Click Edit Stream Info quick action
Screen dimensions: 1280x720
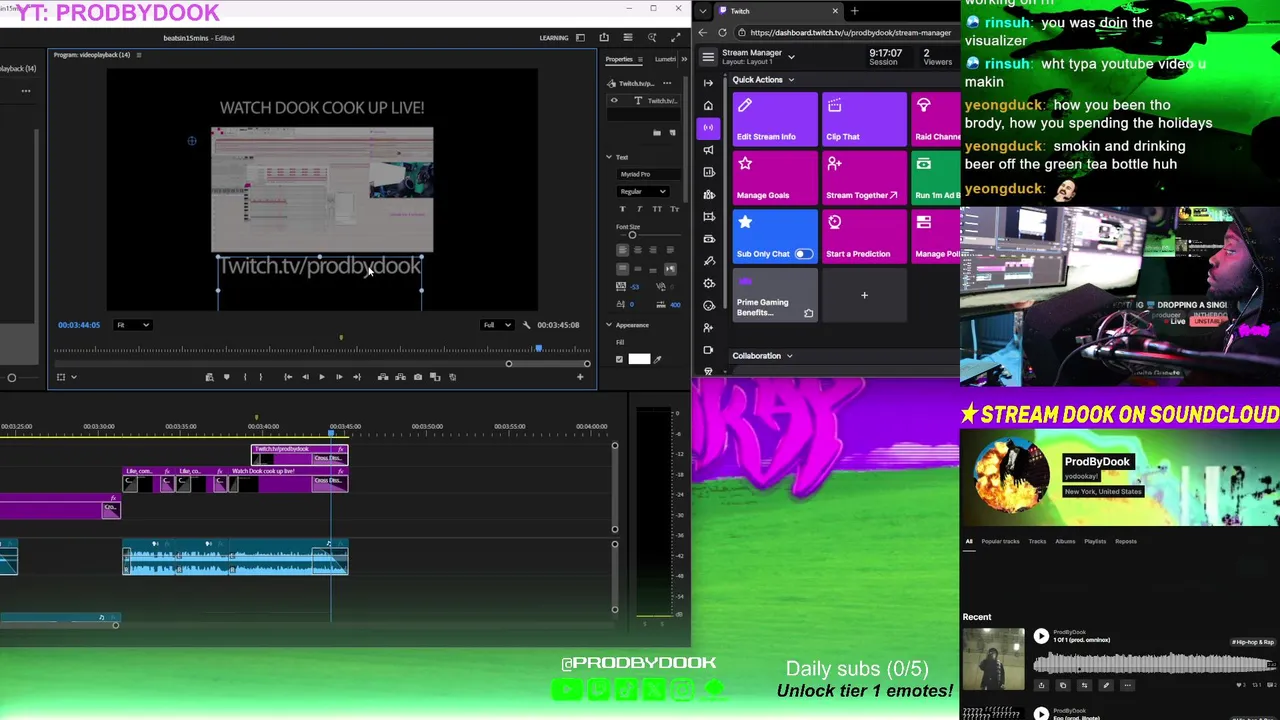pyautogui.click(x=775, y=119)
